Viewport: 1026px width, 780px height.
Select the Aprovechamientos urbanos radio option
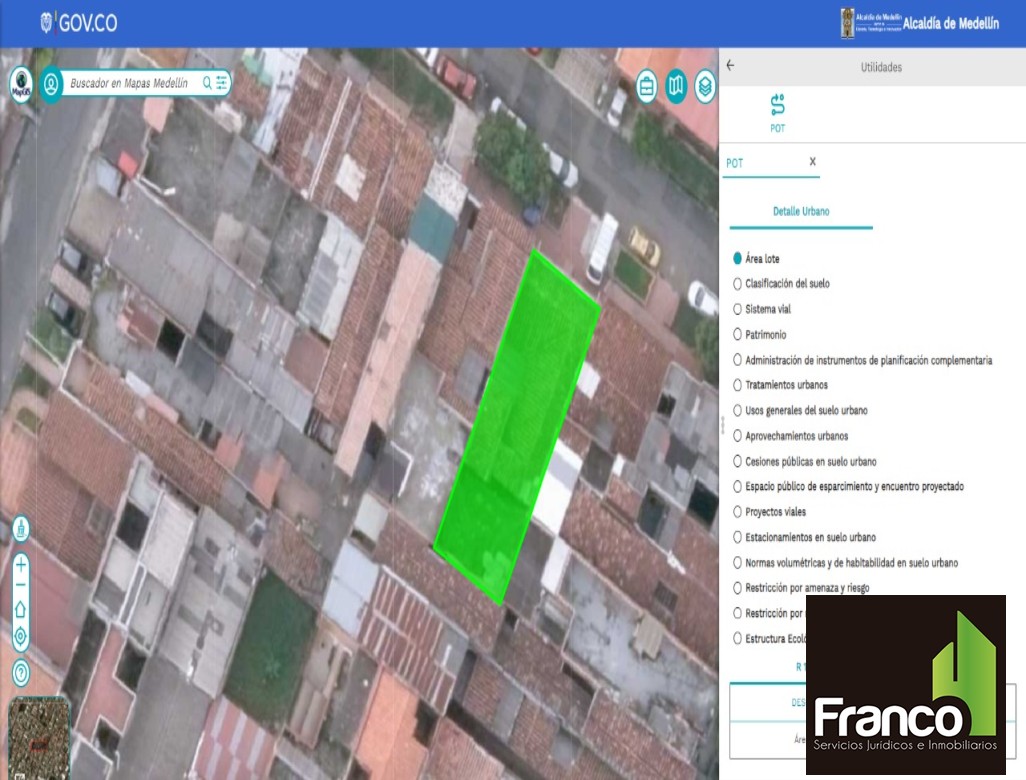(x=738, y=436)
